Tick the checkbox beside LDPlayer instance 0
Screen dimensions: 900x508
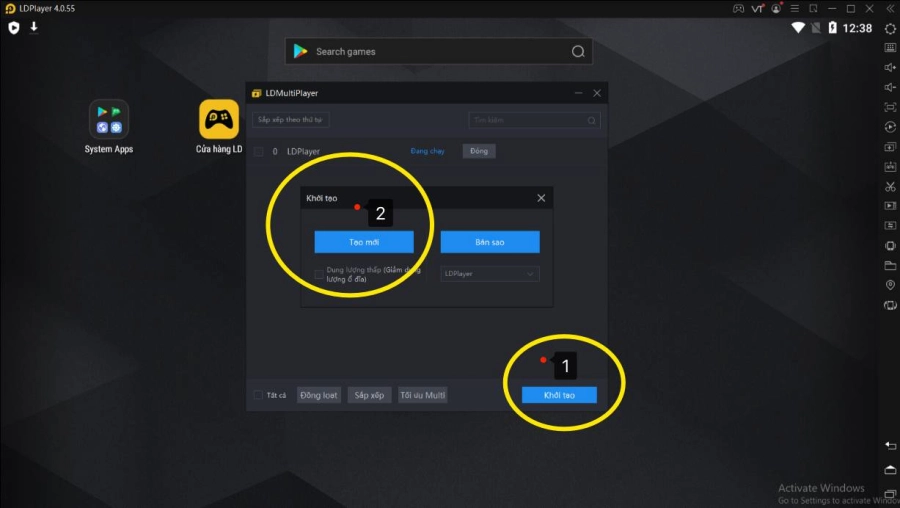(x=258, y=152)
